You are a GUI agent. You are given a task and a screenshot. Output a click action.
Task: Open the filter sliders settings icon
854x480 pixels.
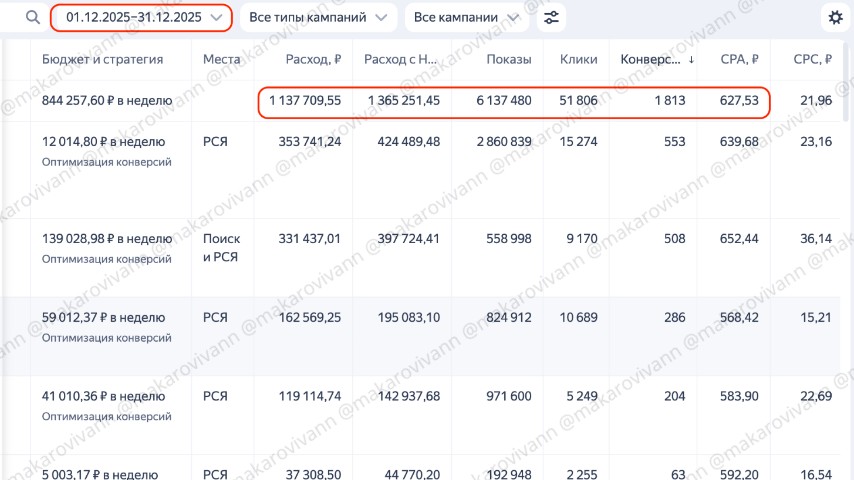point(551,18)
